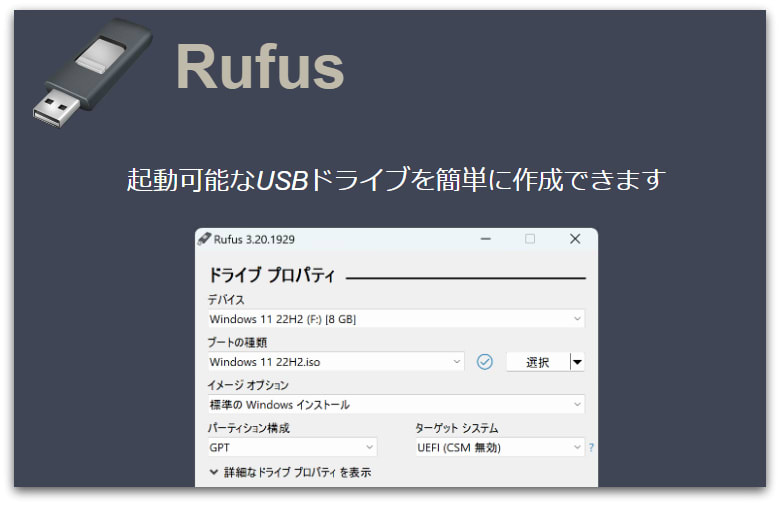Viewport: 780px width, 505px height.
Task: Click the maximize box of the Rufus window
Action: coord(530,239)
